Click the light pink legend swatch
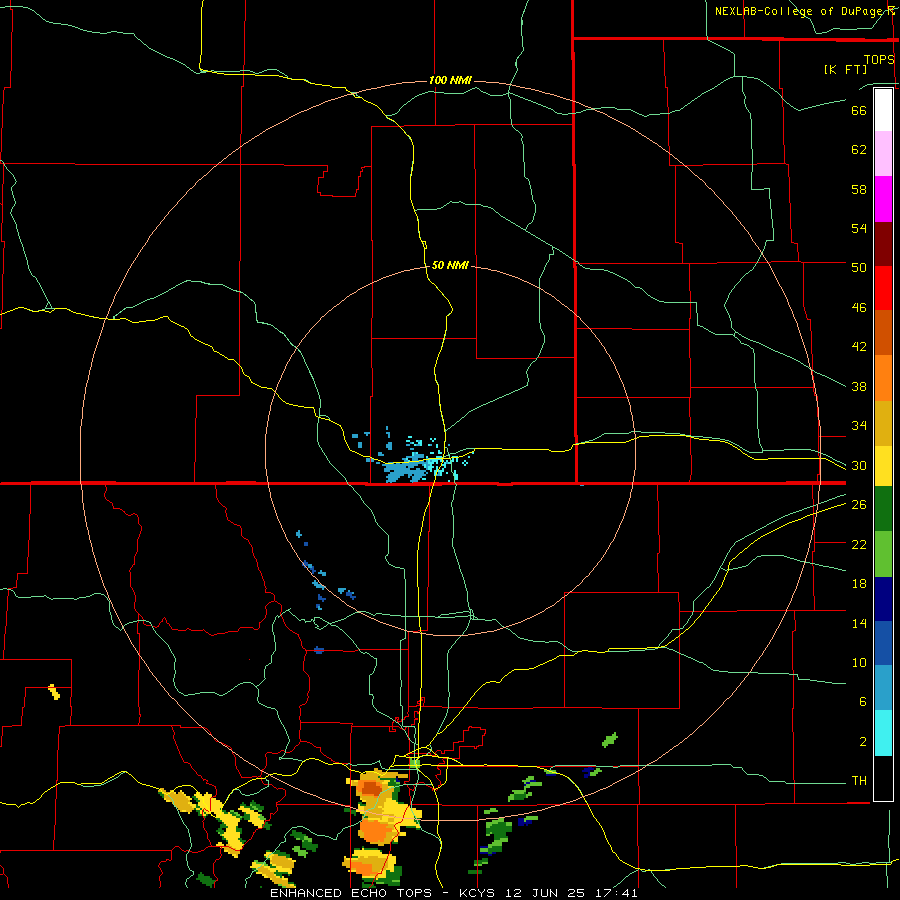This screenshot has height=900, width=900. (883, 154)
